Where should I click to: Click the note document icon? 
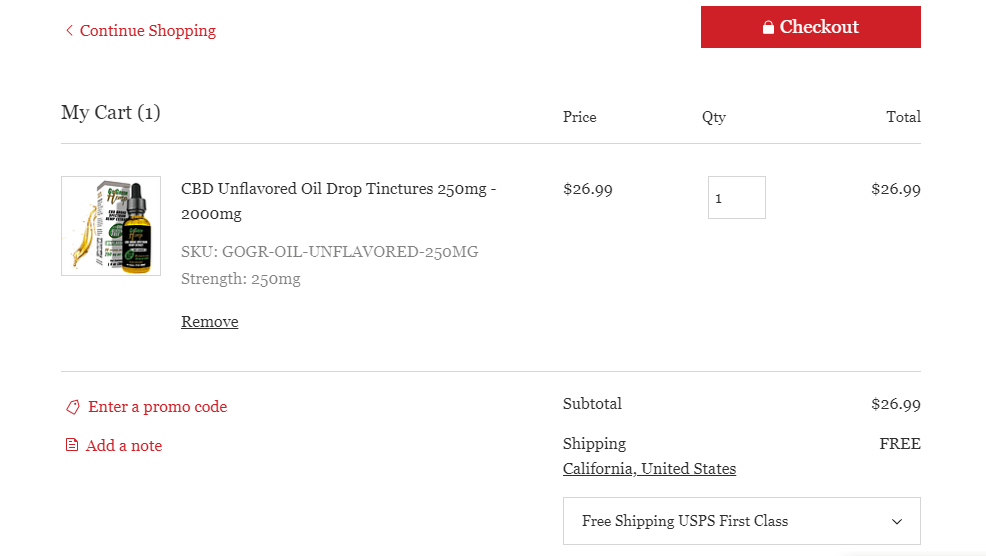click(72, 445)
